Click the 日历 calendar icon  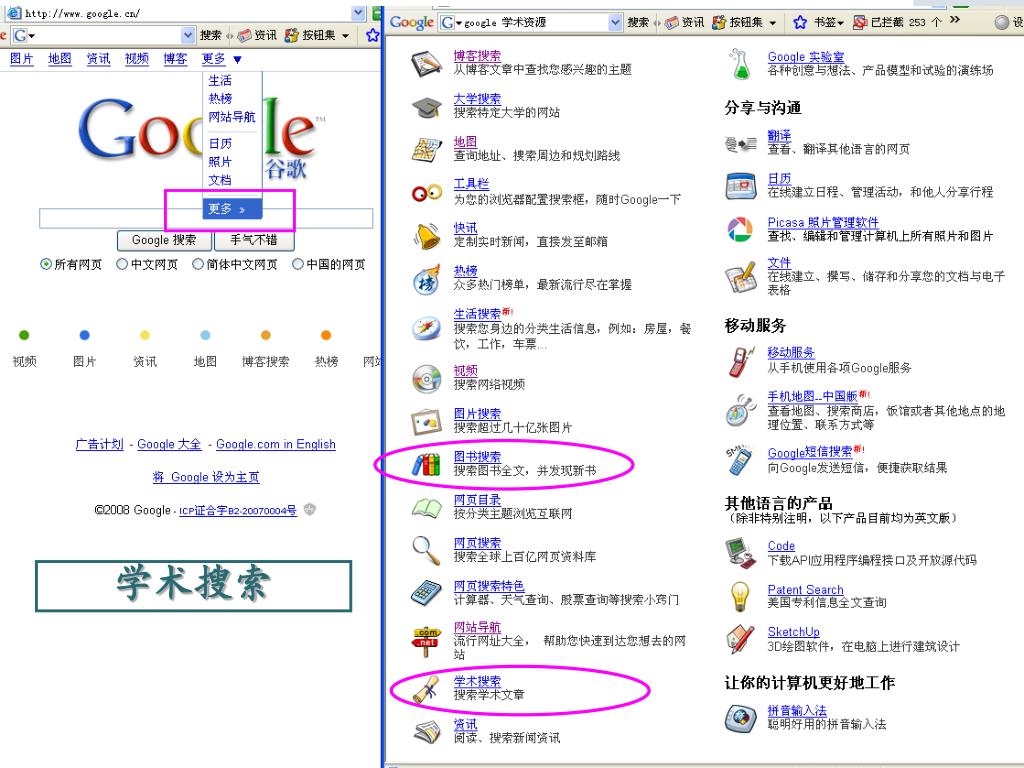pos(741,185)
